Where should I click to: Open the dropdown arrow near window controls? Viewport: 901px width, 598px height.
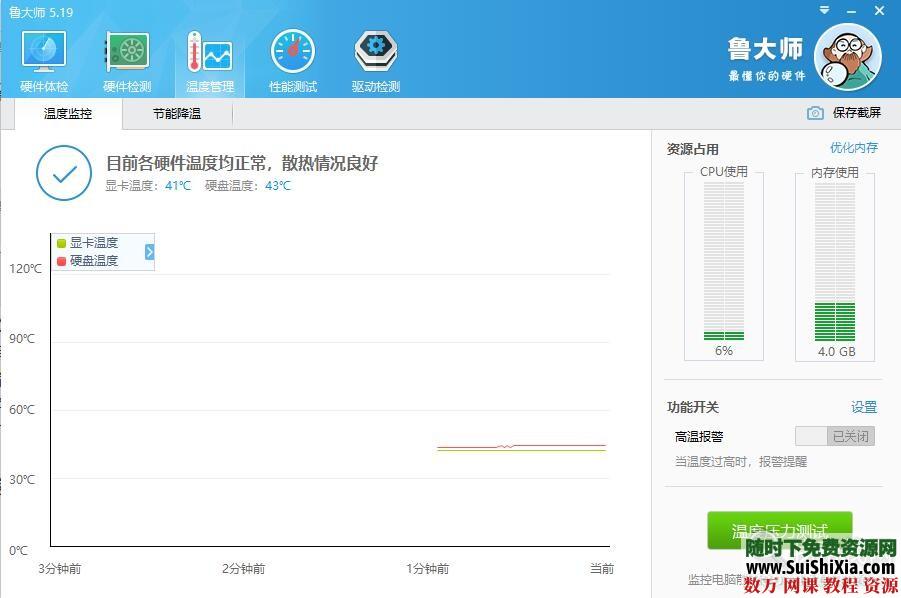click(824, 11)
